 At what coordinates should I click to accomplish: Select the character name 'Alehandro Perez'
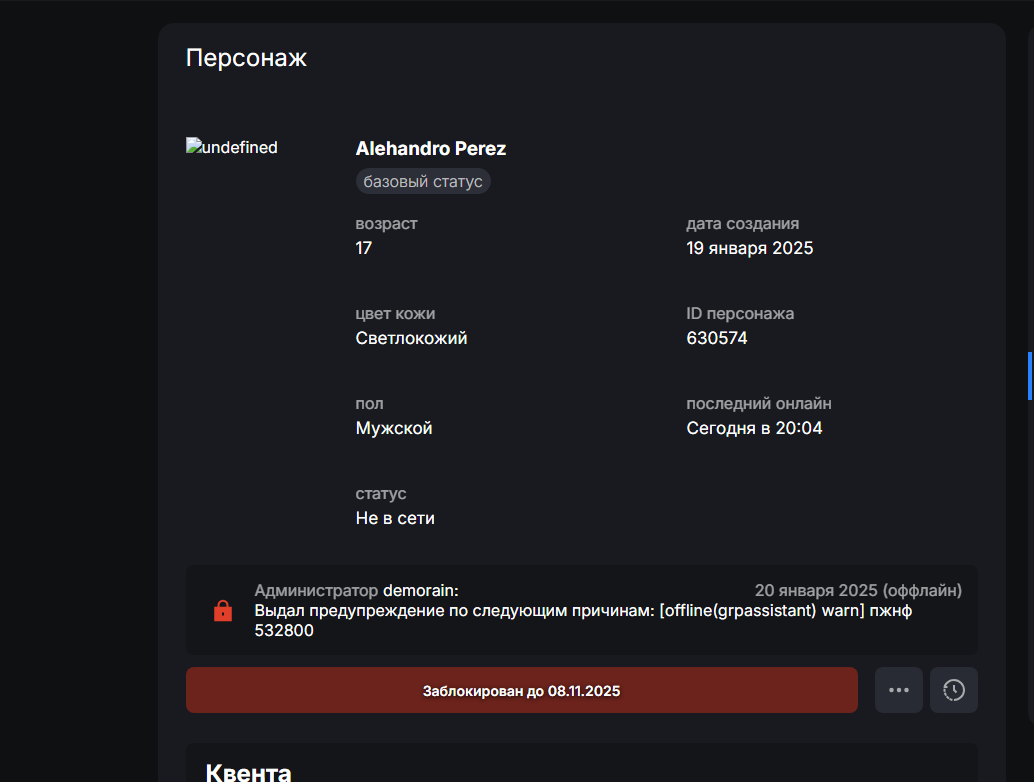(430, 149)
